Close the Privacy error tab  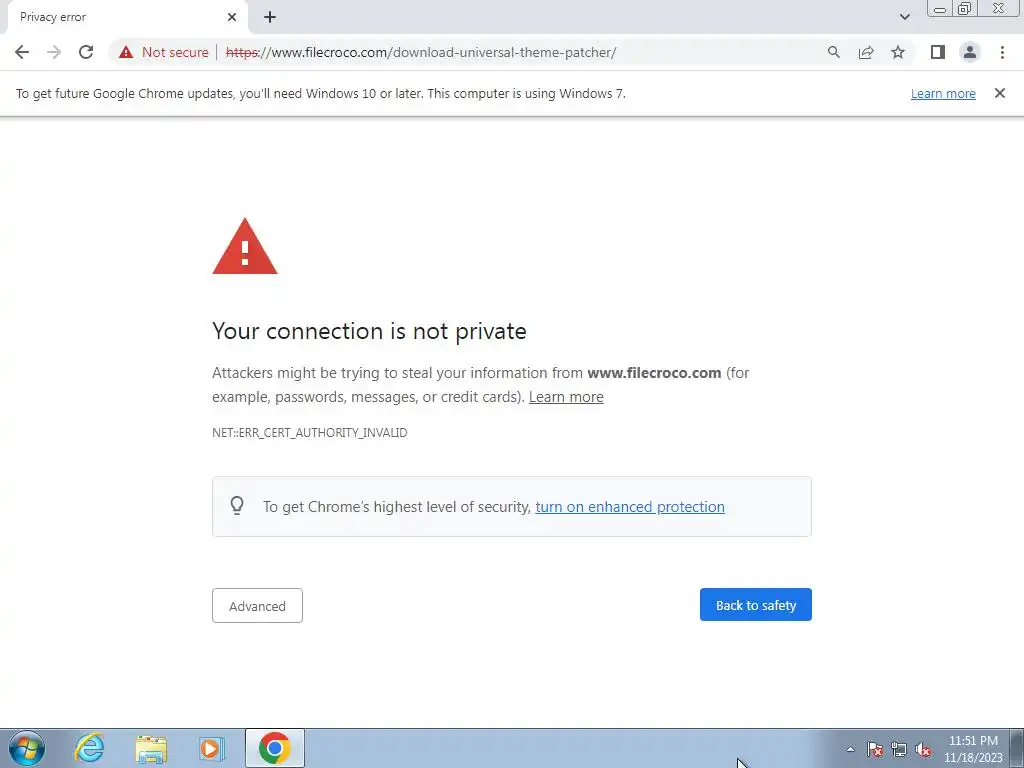tap(232, 17)
